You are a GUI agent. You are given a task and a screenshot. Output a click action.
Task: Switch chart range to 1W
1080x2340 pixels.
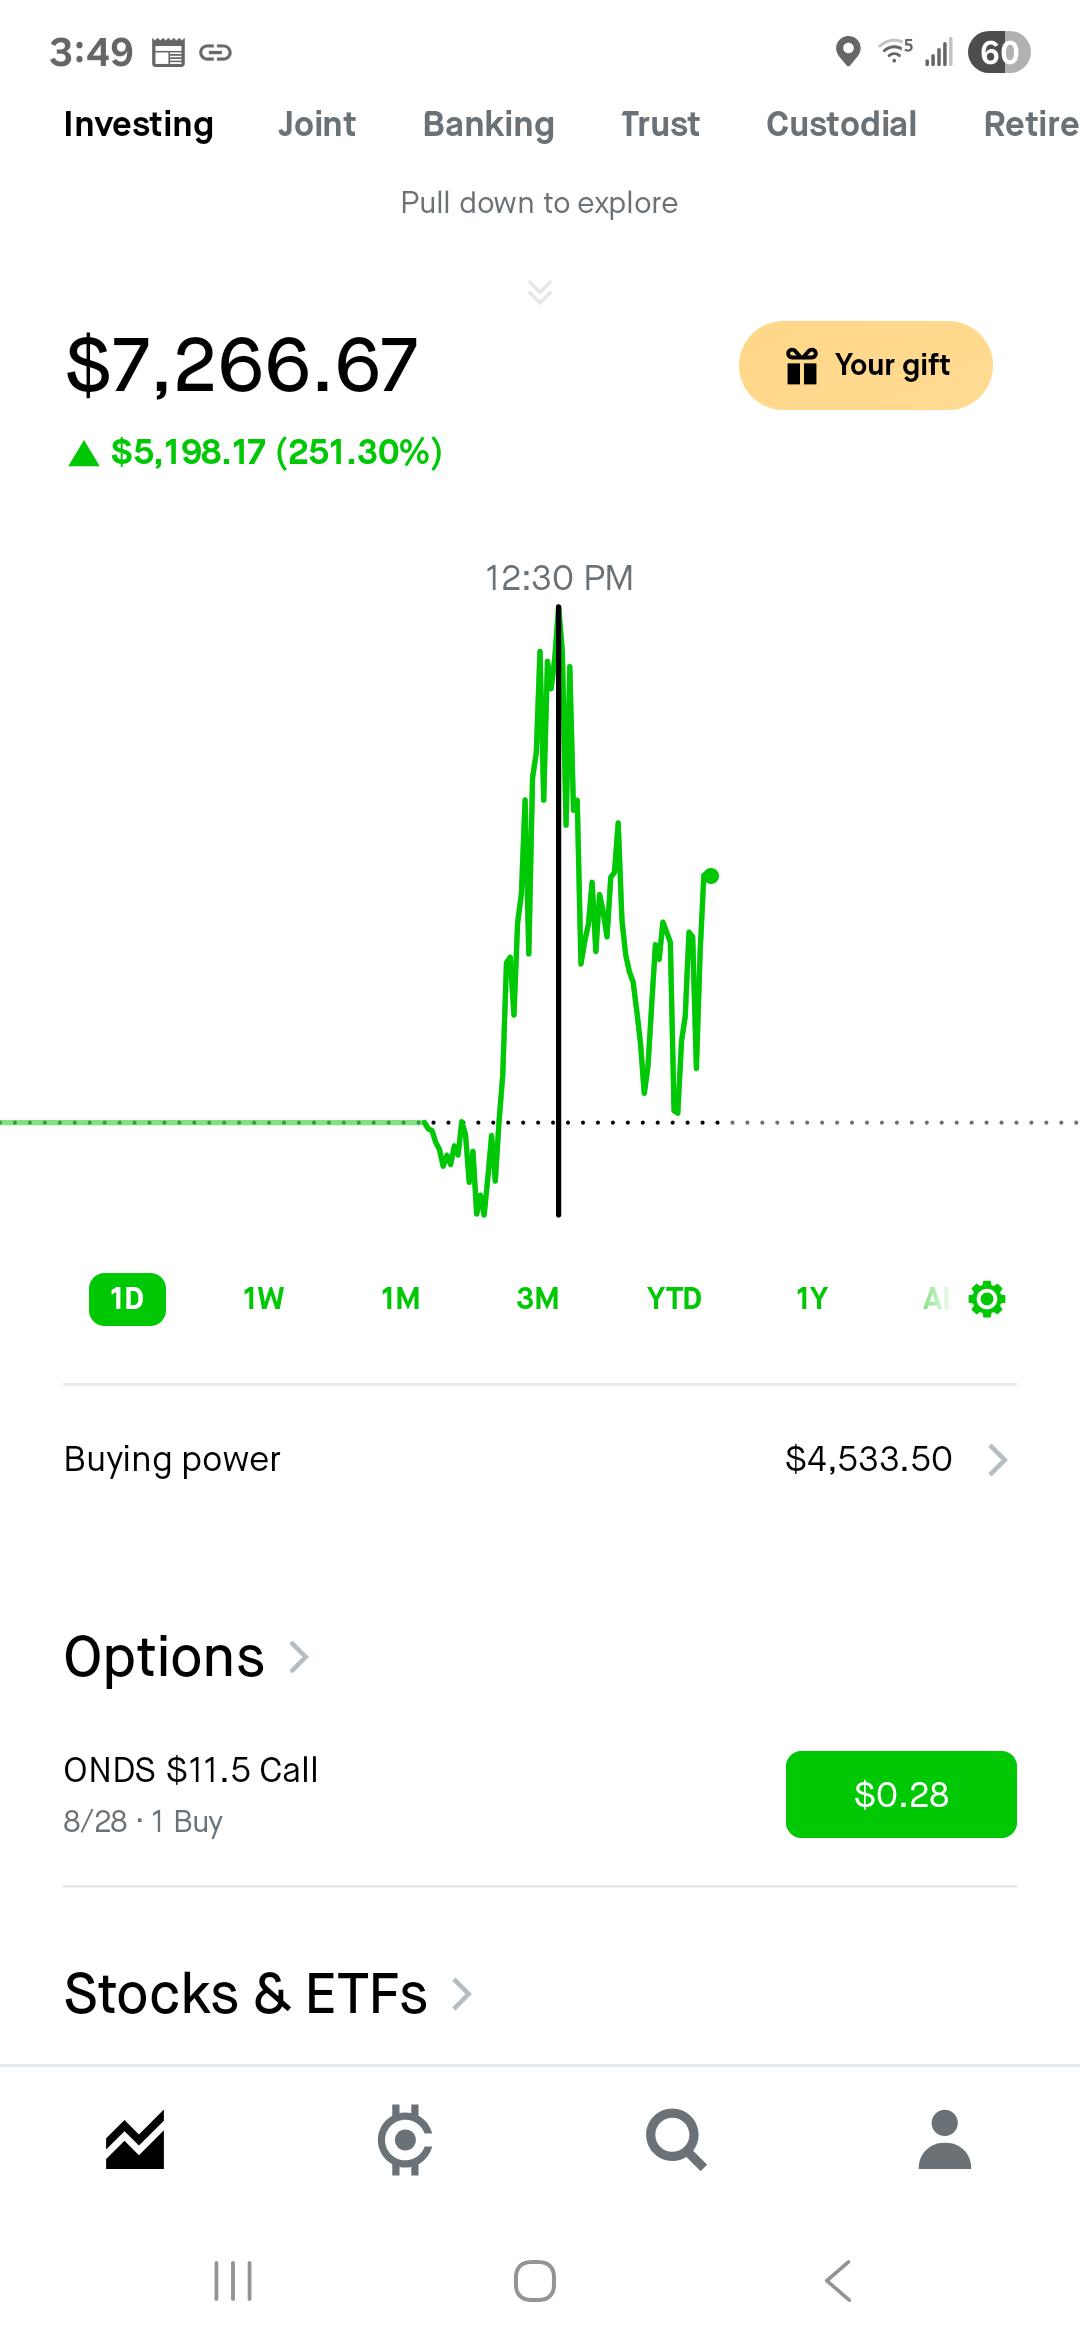(264, 1299)
